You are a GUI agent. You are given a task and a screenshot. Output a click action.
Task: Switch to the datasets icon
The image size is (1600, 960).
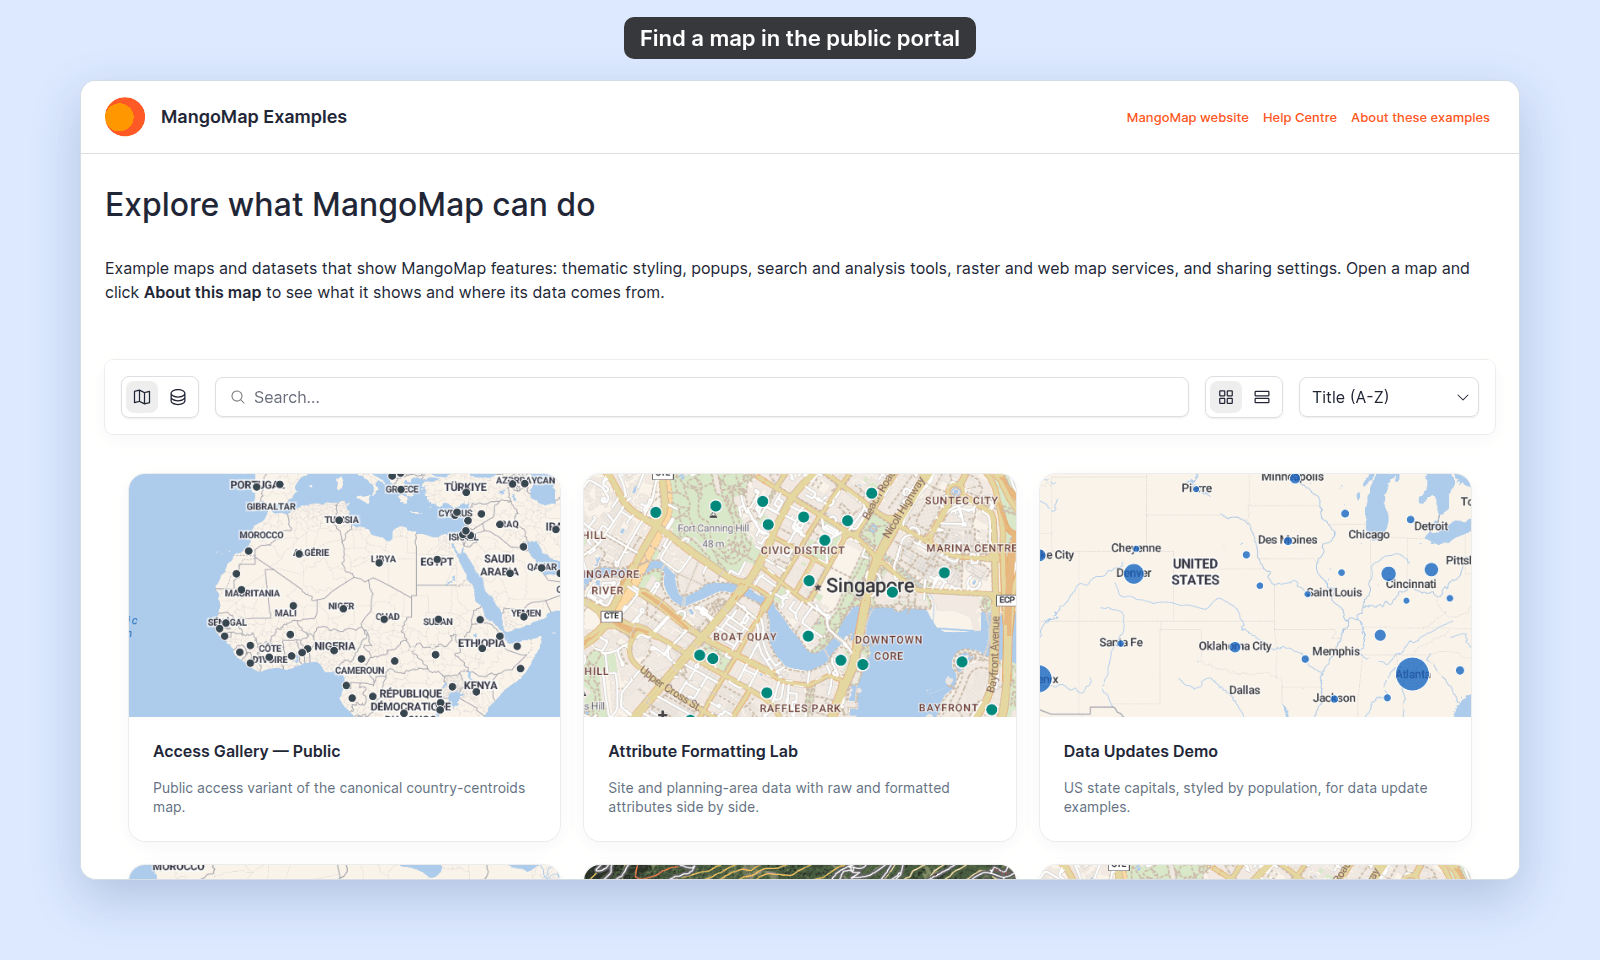[178, 397]
